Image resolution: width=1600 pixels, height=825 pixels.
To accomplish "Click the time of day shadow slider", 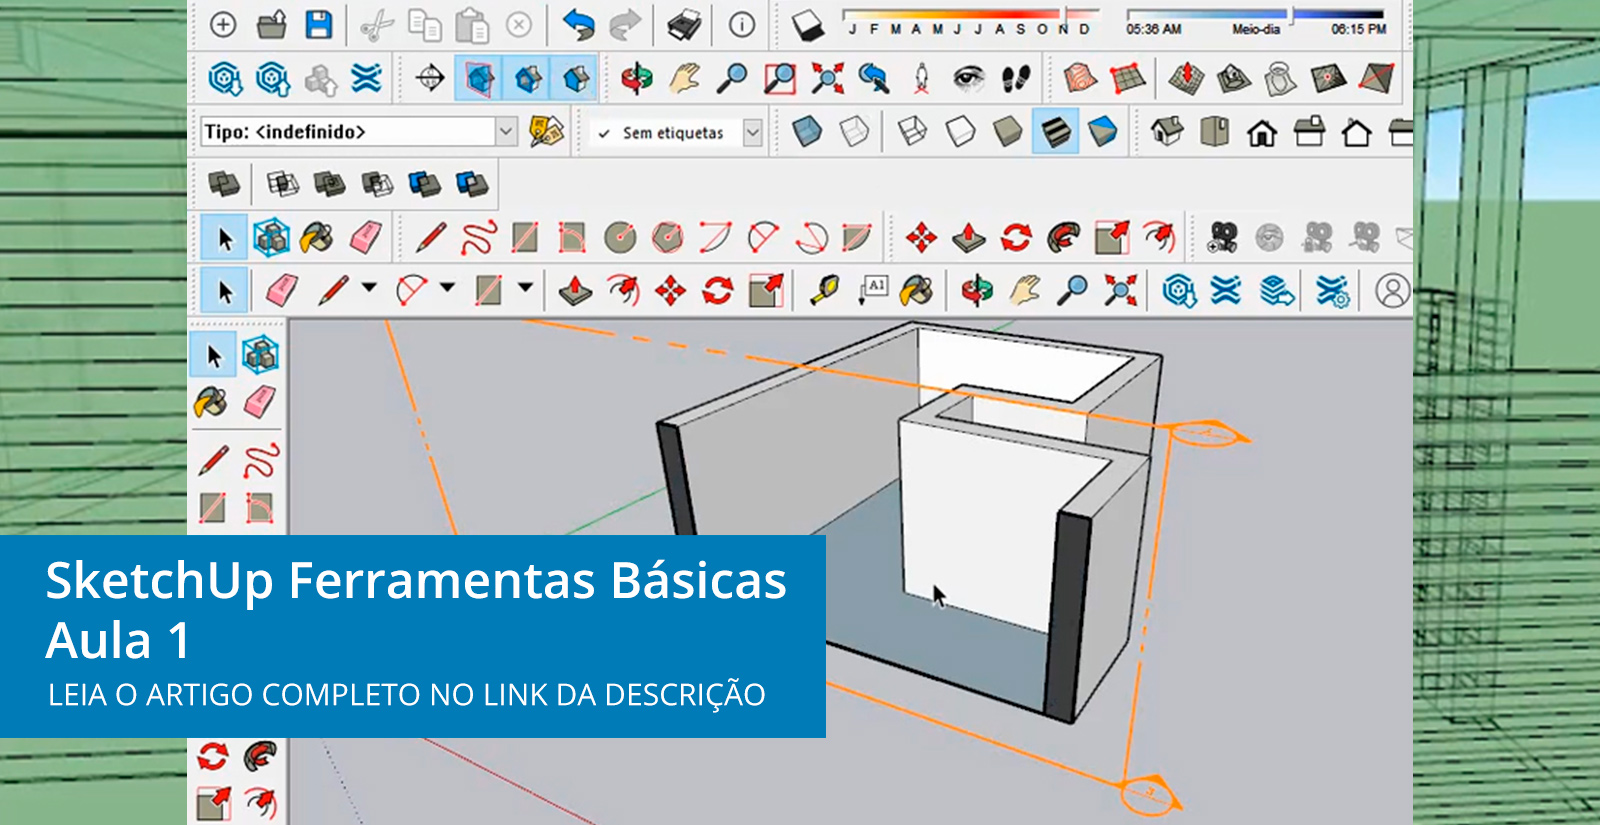I will click(x=1255, y=15).
